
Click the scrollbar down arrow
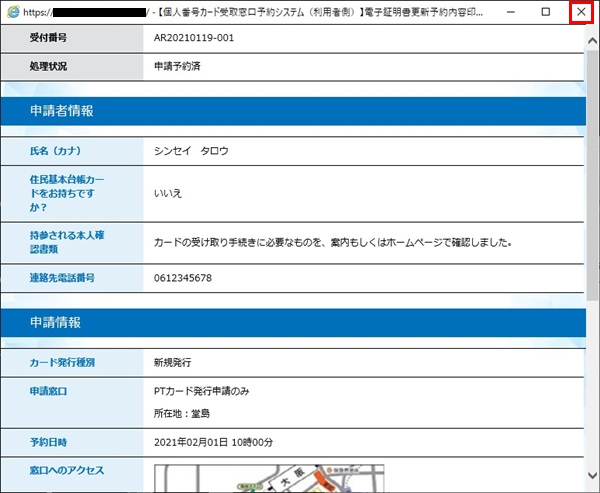pyautogui.click(x=591, y=485)
